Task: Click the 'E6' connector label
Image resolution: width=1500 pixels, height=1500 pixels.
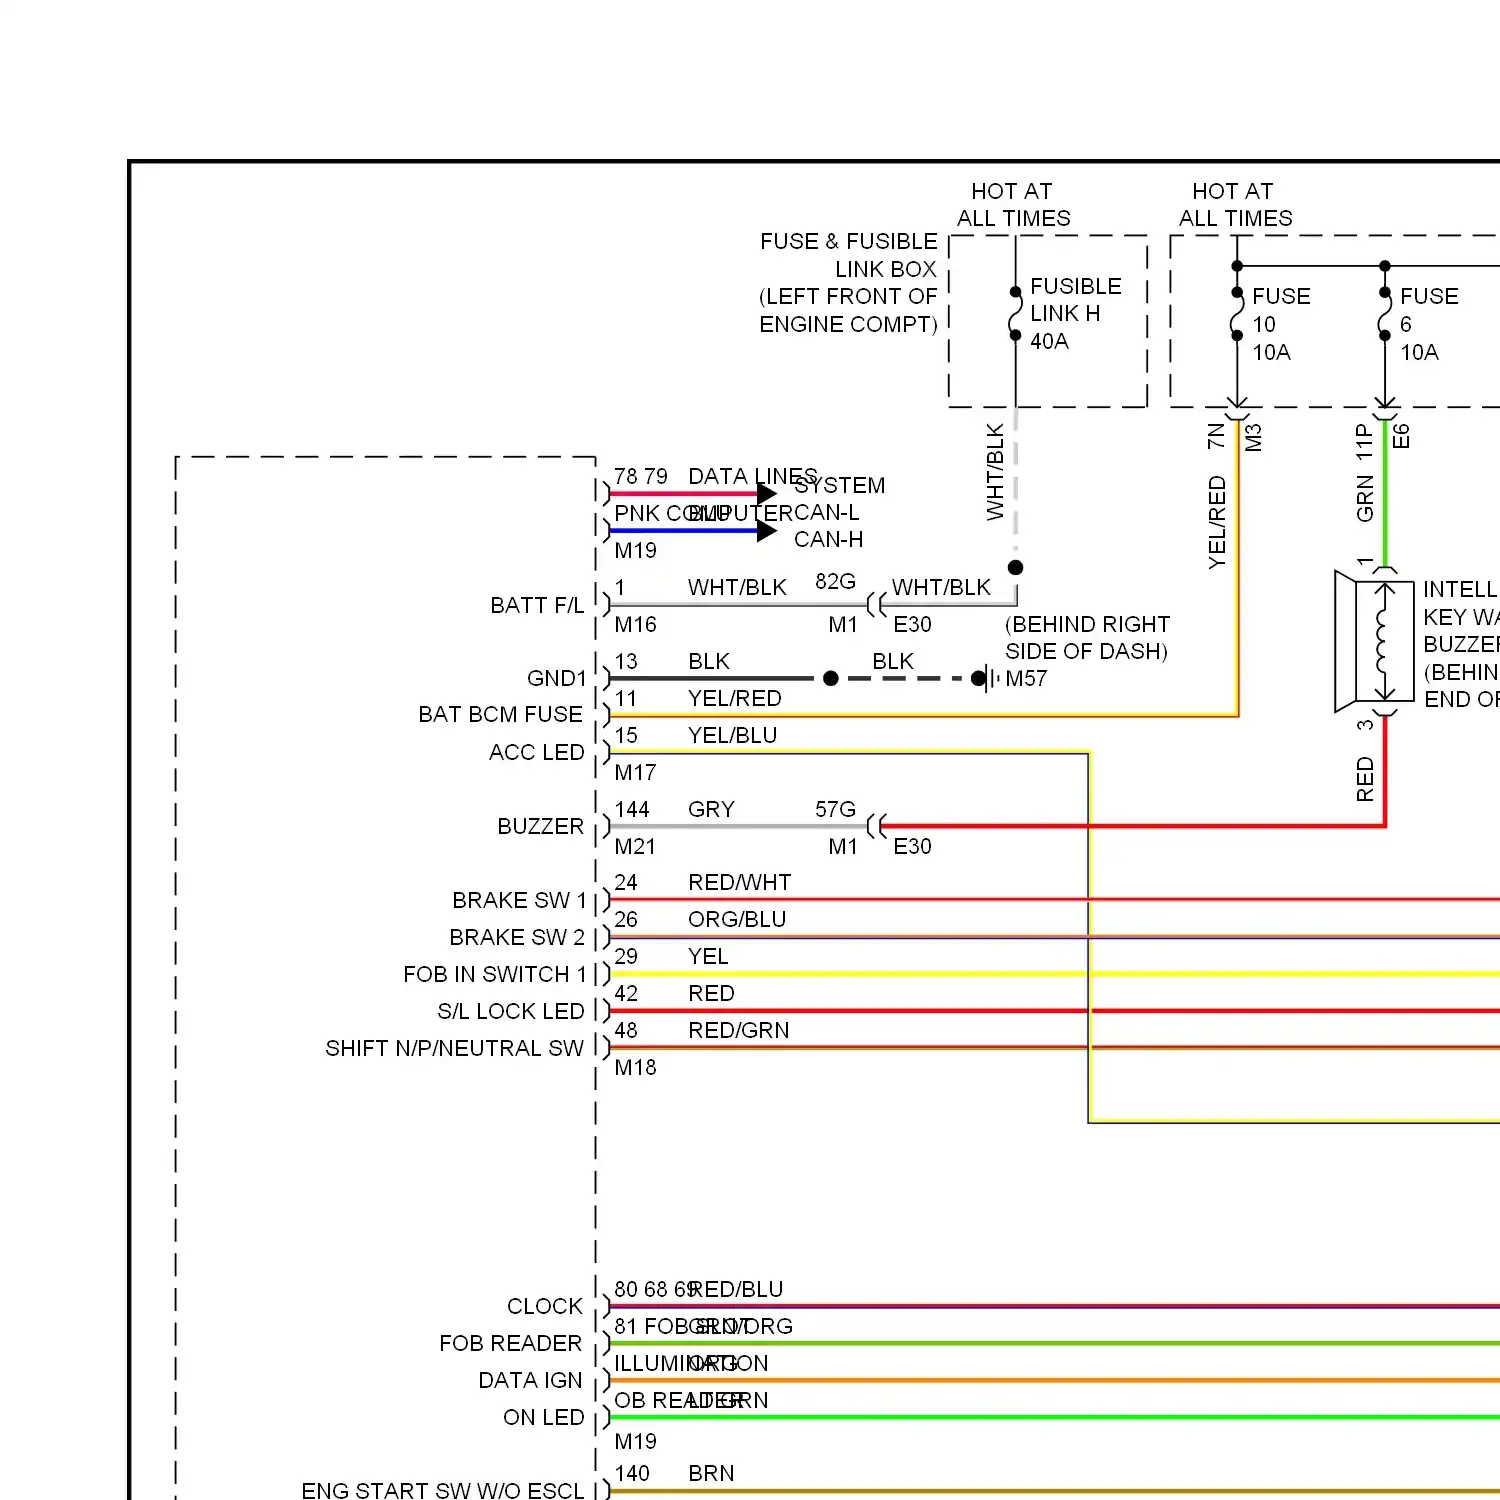Action: click(1401, 436)
